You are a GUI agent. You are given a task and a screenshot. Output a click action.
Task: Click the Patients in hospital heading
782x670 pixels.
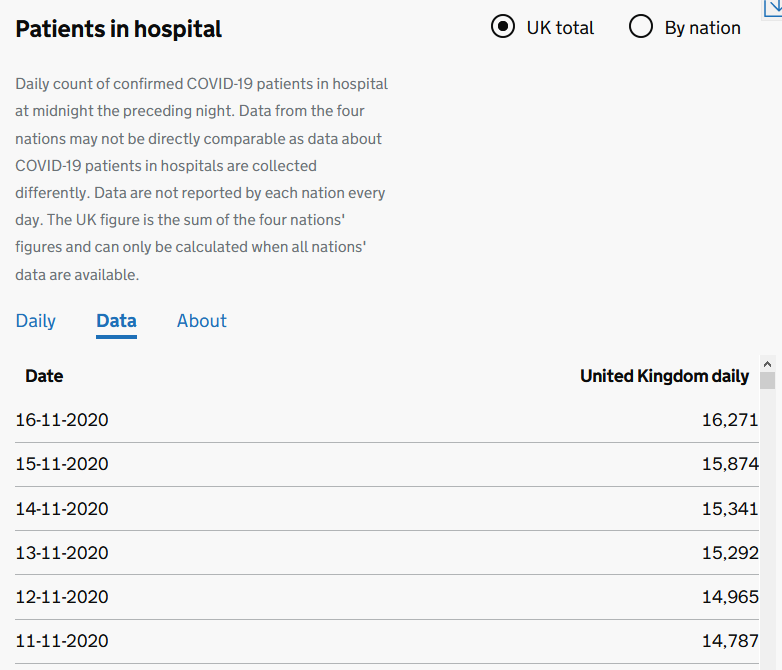click(x=118, y=29)
